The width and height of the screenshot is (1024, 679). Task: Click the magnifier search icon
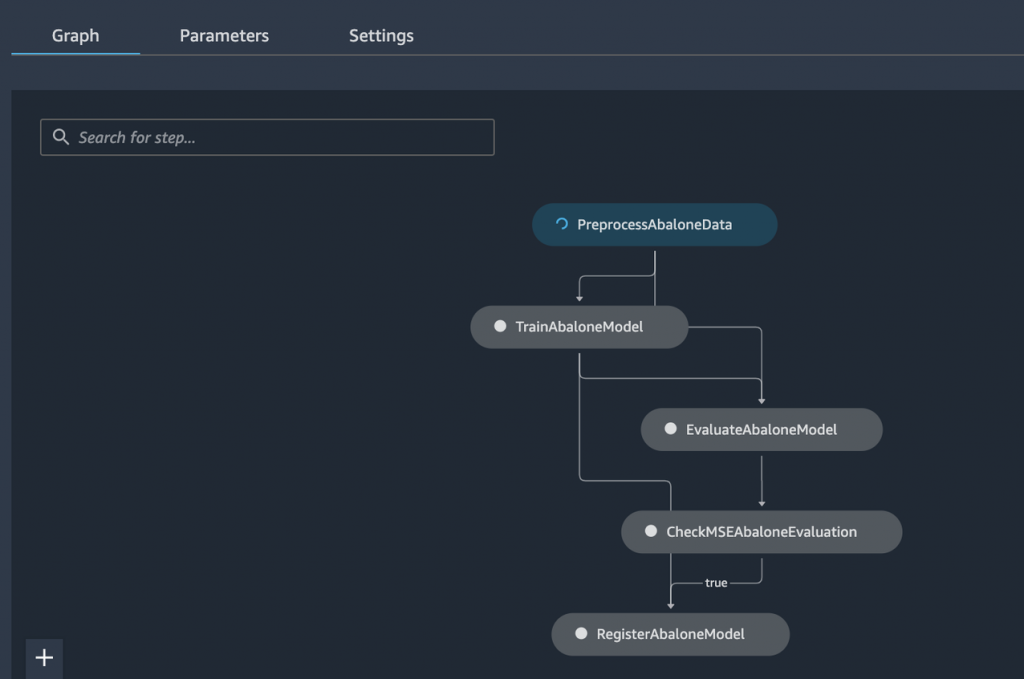point(61,137)
